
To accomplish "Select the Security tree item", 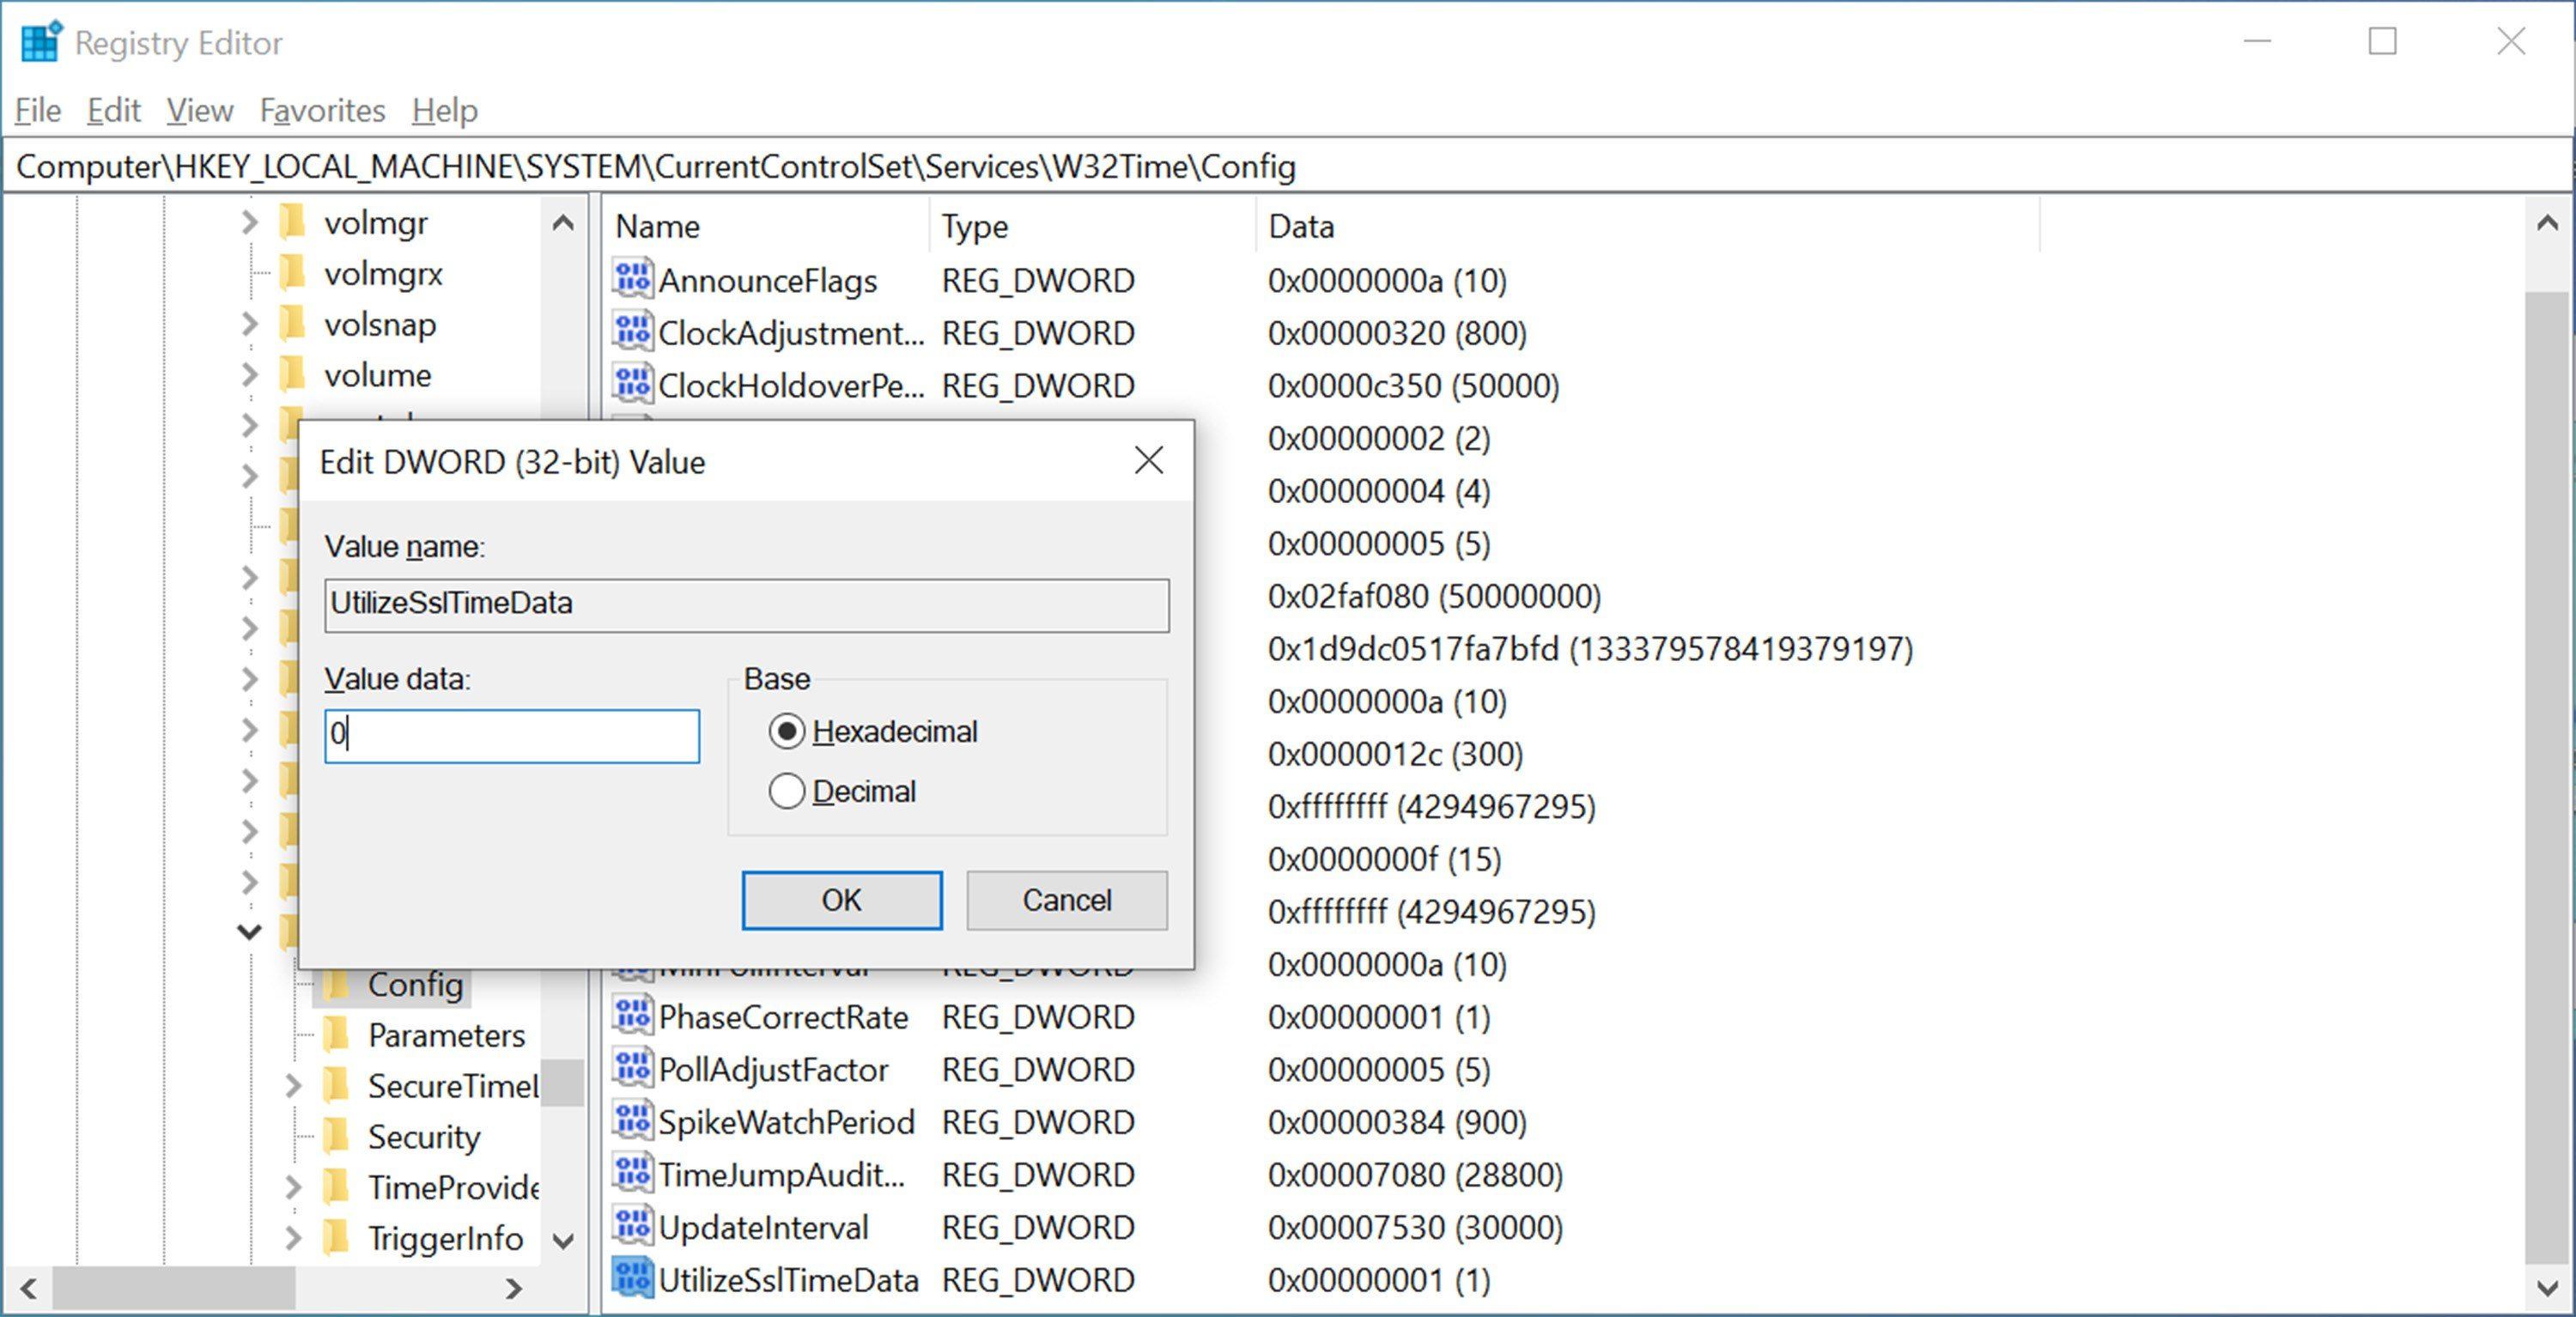I will (x=424, y=1137).
